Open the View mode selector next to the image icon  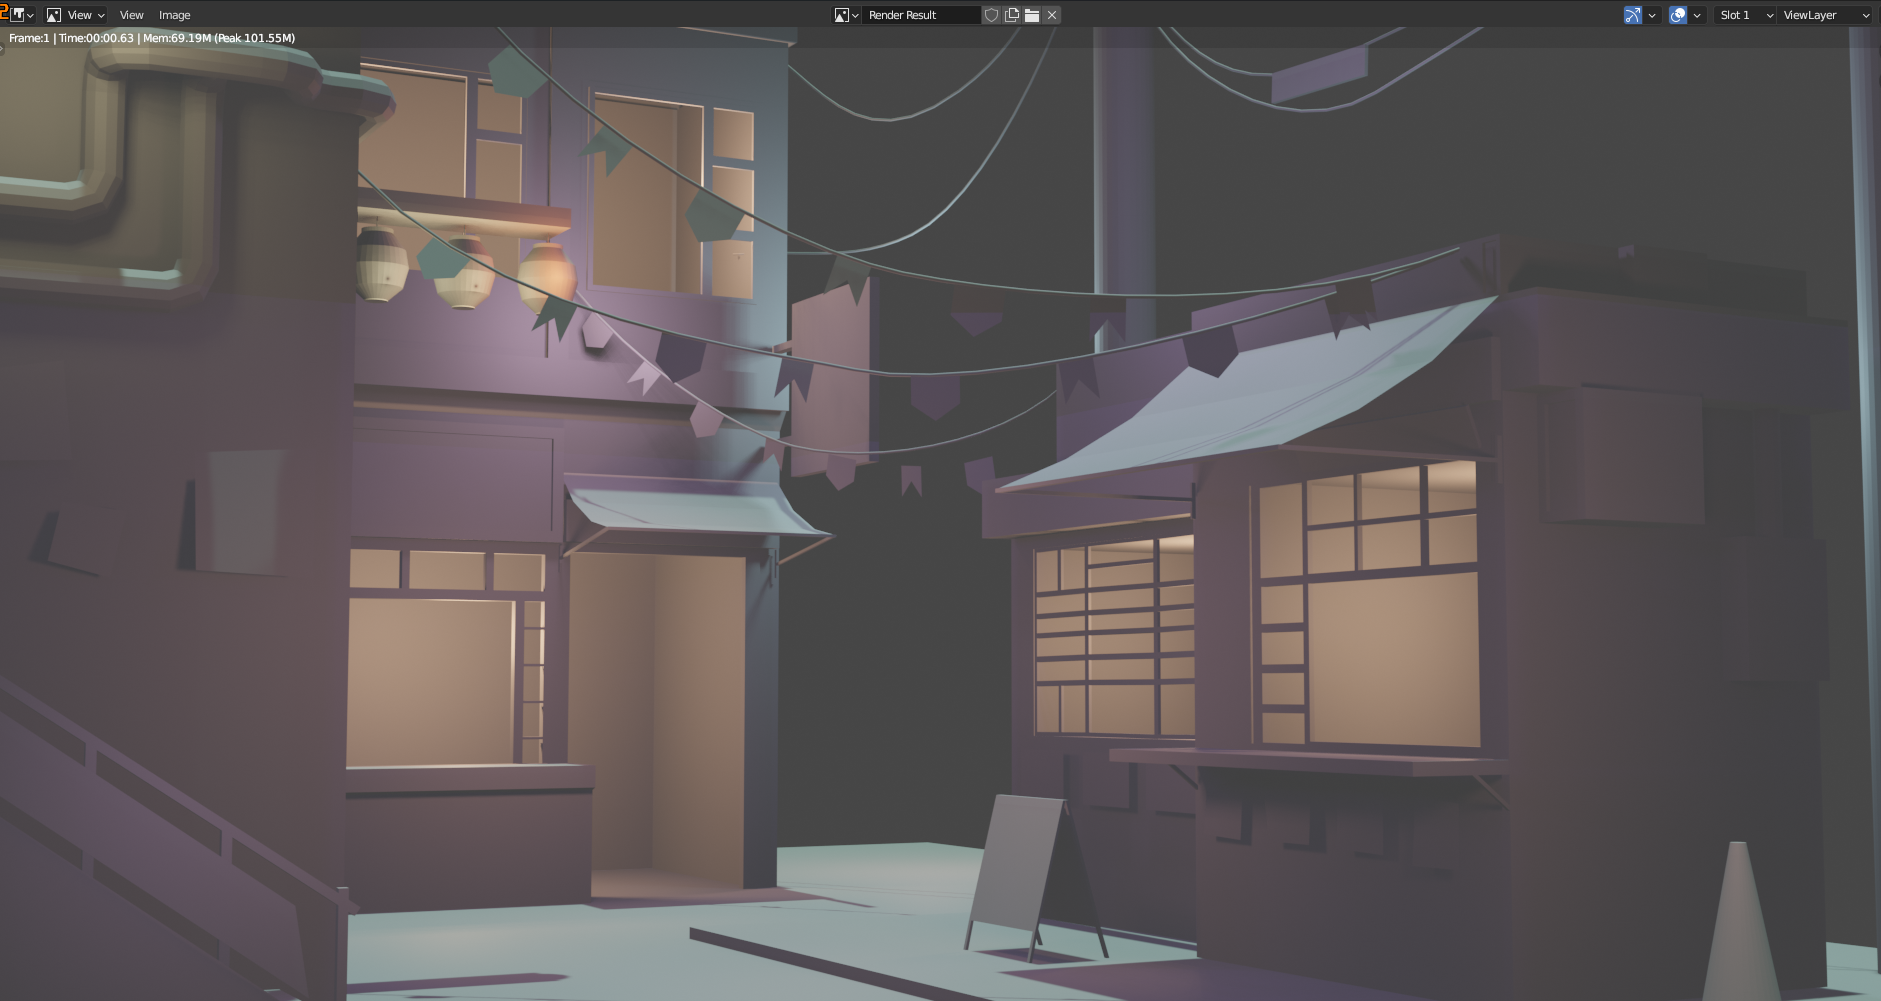point(78,14)
